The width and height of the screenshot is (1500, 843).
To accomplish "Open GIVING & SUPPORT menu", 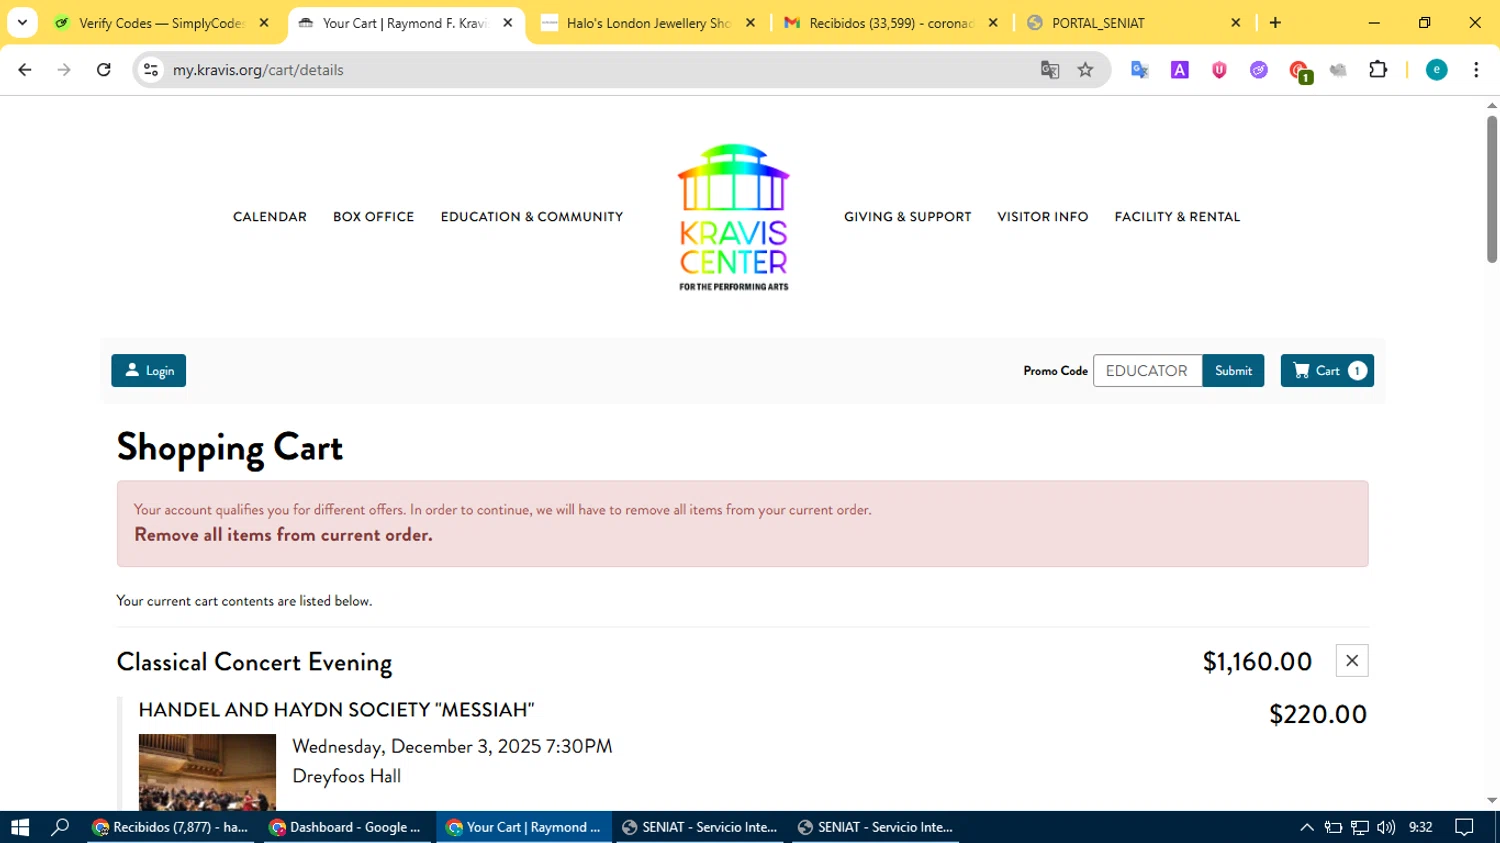I will point(908,217).
